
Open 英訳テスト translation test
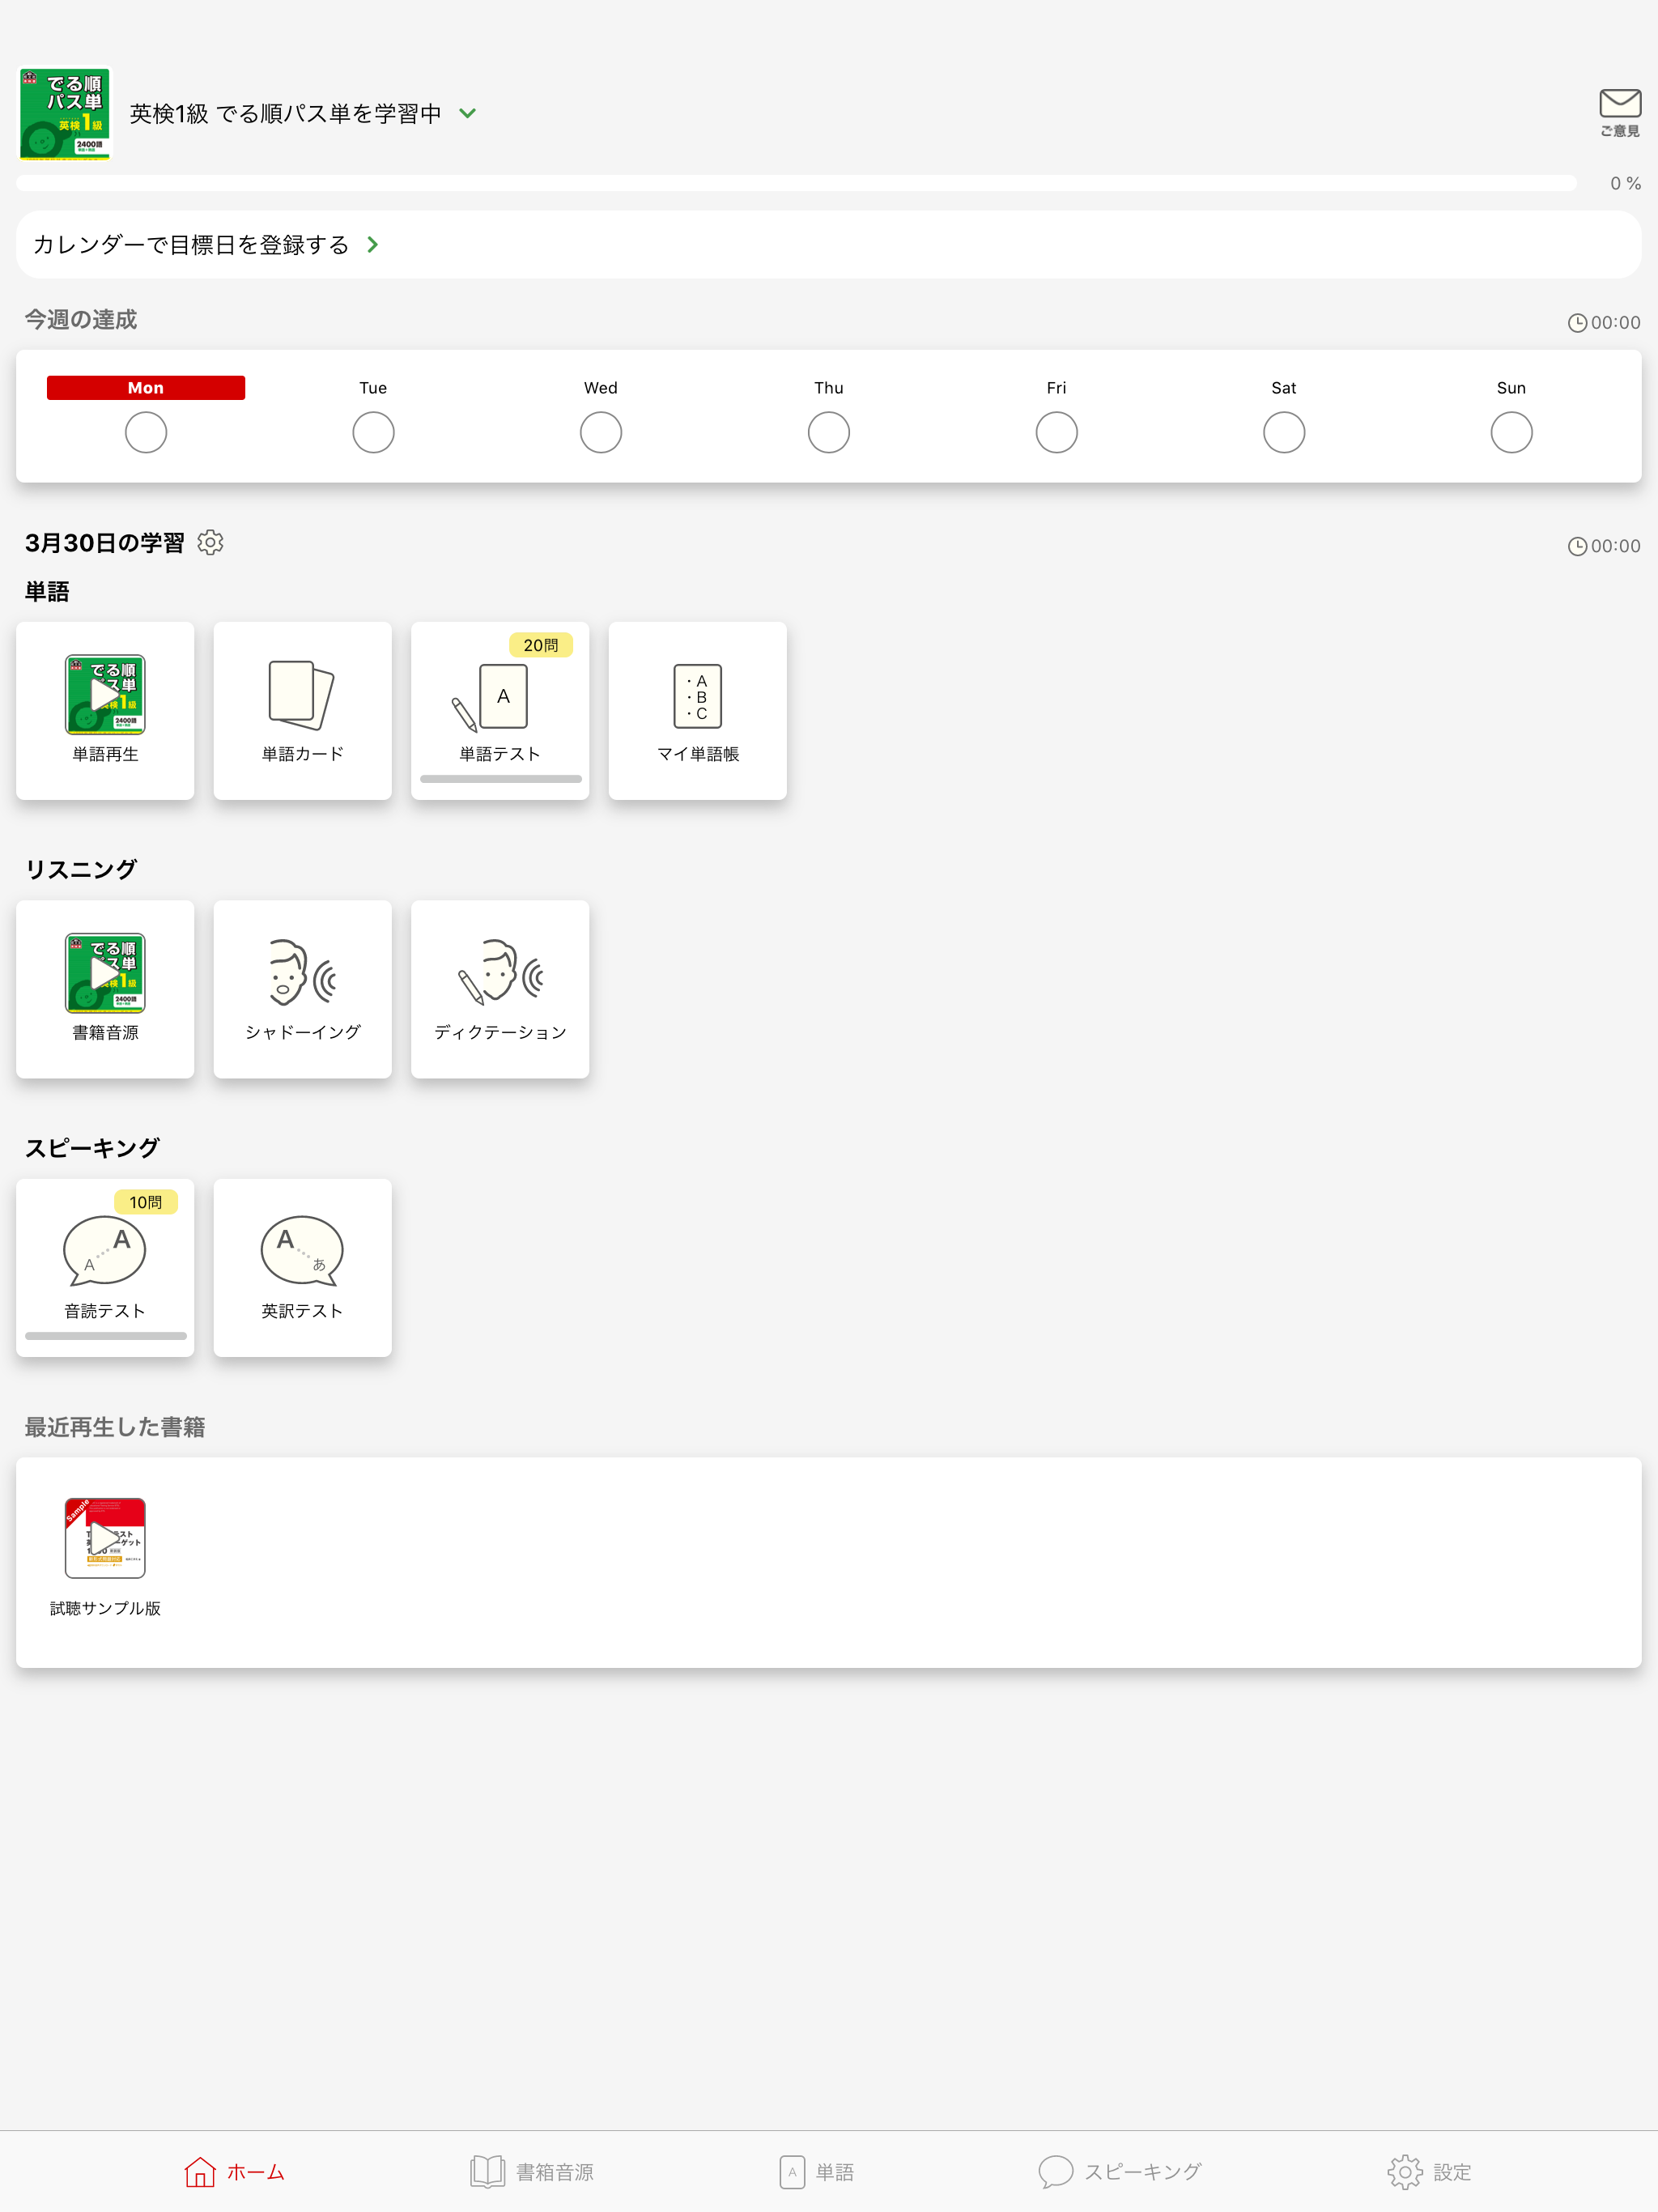pos(302,1266)
